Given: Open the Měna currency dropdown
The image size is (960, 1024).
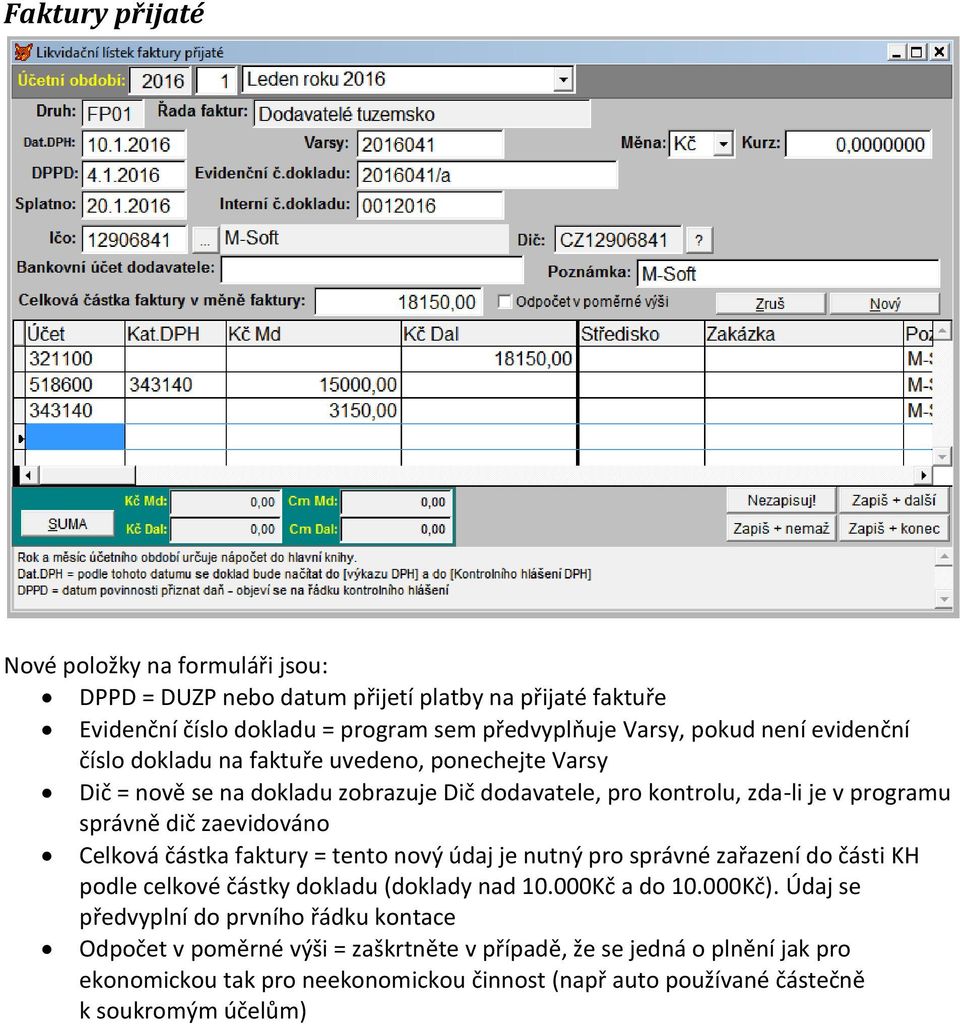Looking at the screenshot, I should coord(723,144).
